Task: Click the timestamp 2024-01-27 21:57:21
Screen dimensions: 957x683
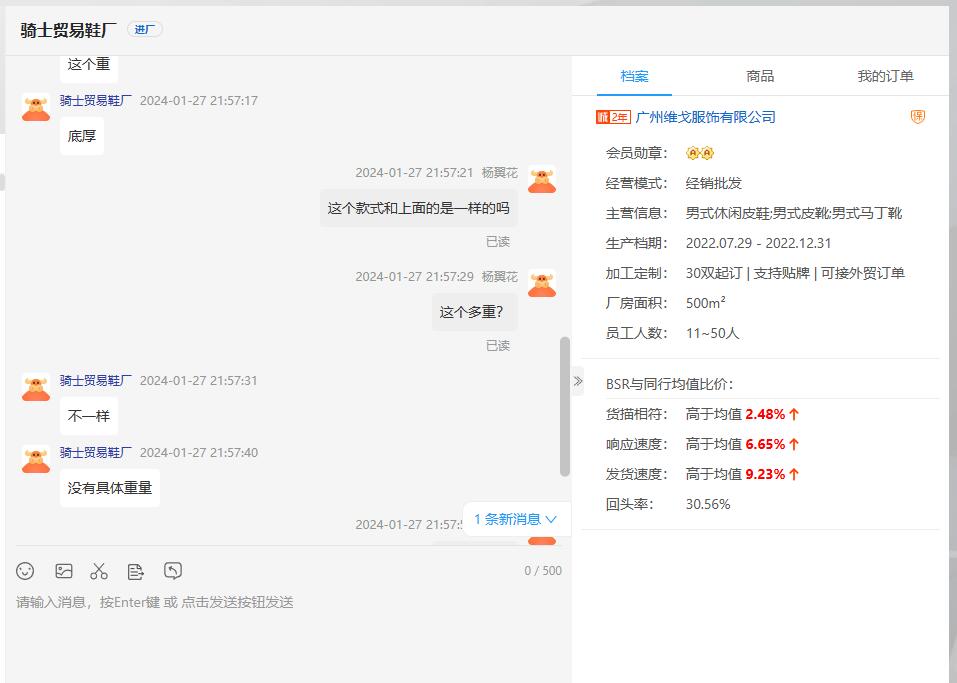Action: coord(414,173)
